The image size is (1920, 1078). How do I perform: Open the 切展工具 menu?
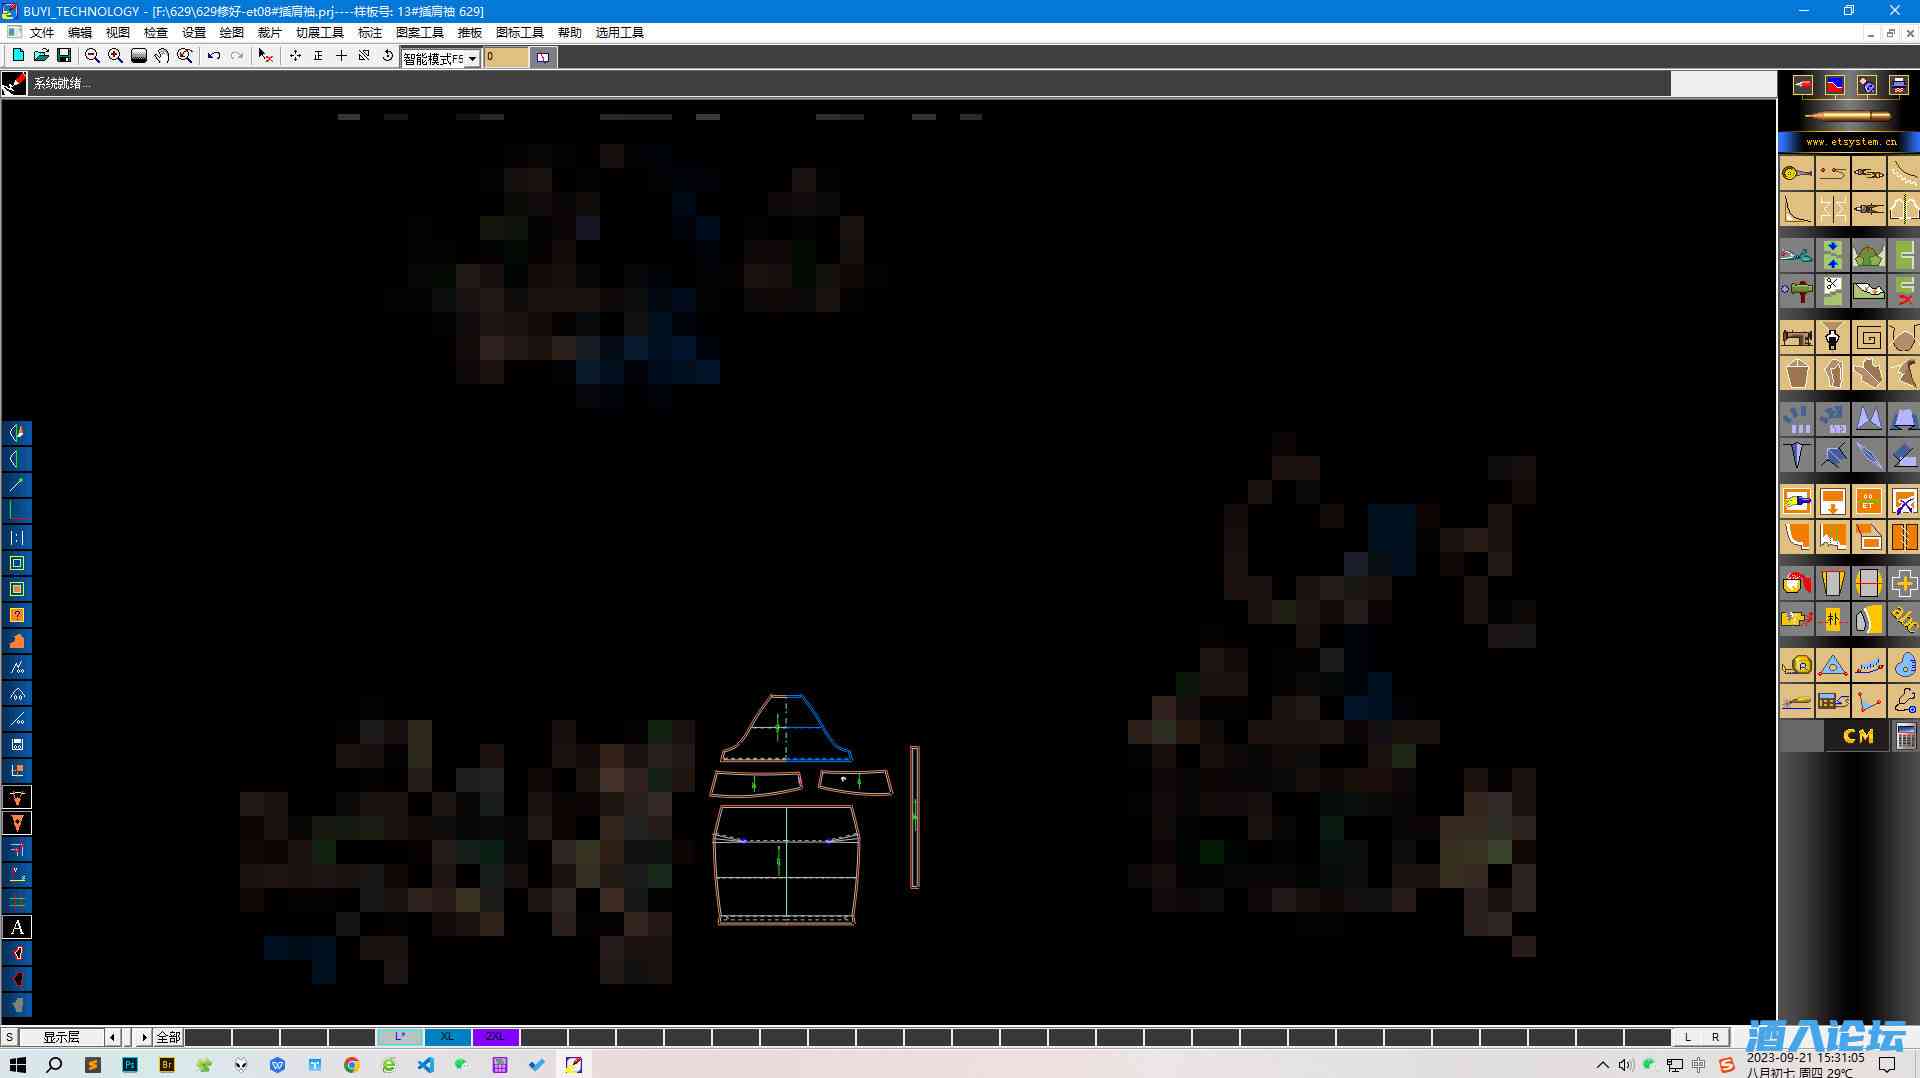click(x=320, y=33)
